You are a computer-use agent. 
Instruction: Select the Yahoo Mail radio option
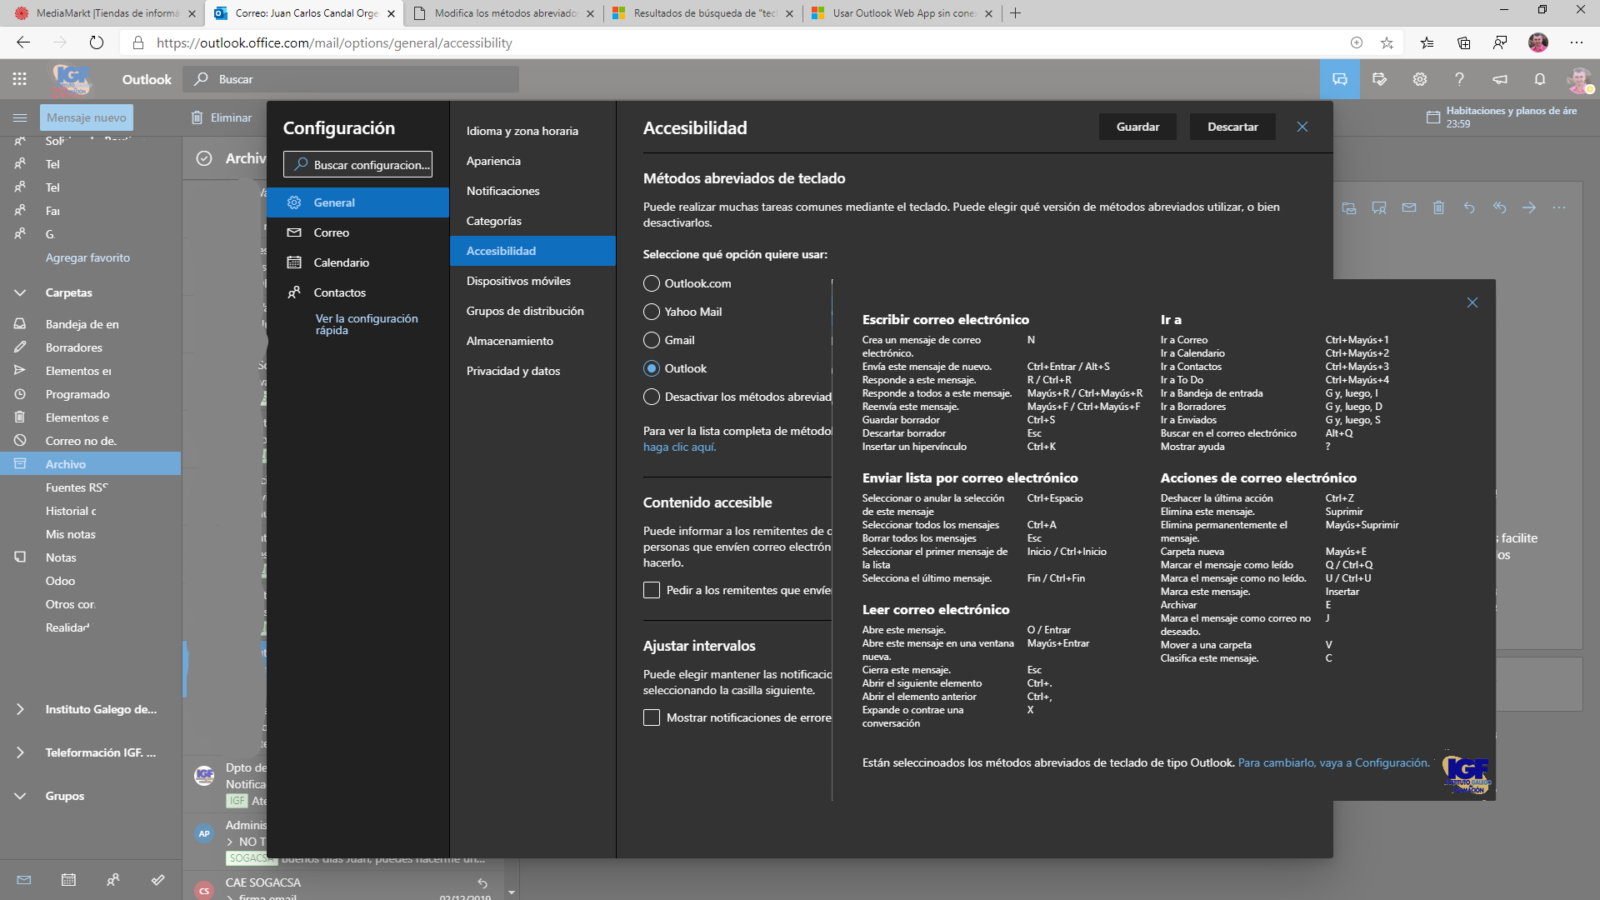coord(652,312)
